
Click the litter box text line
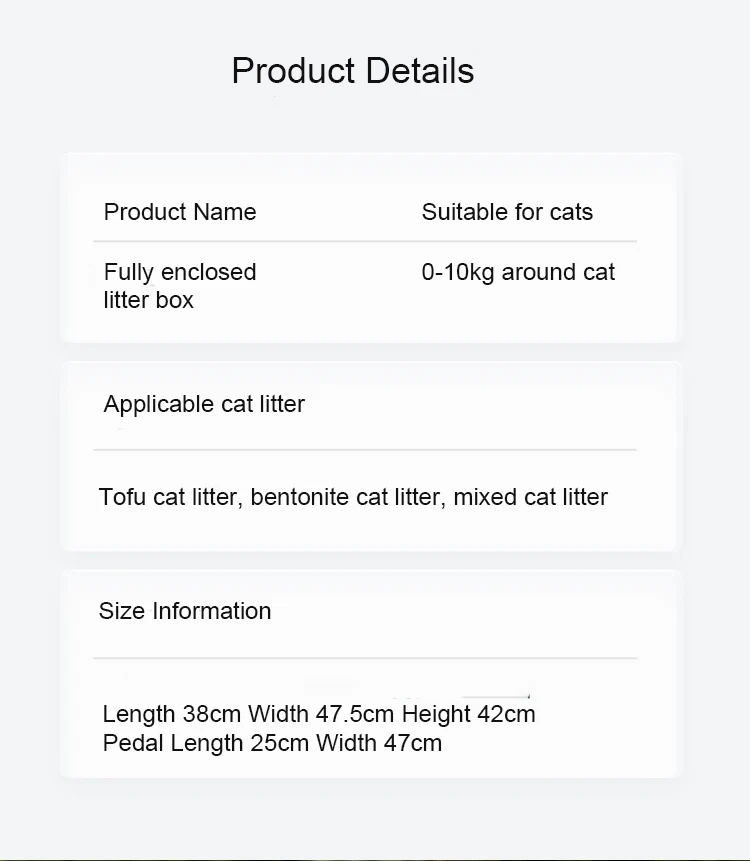tap(148, 300)
